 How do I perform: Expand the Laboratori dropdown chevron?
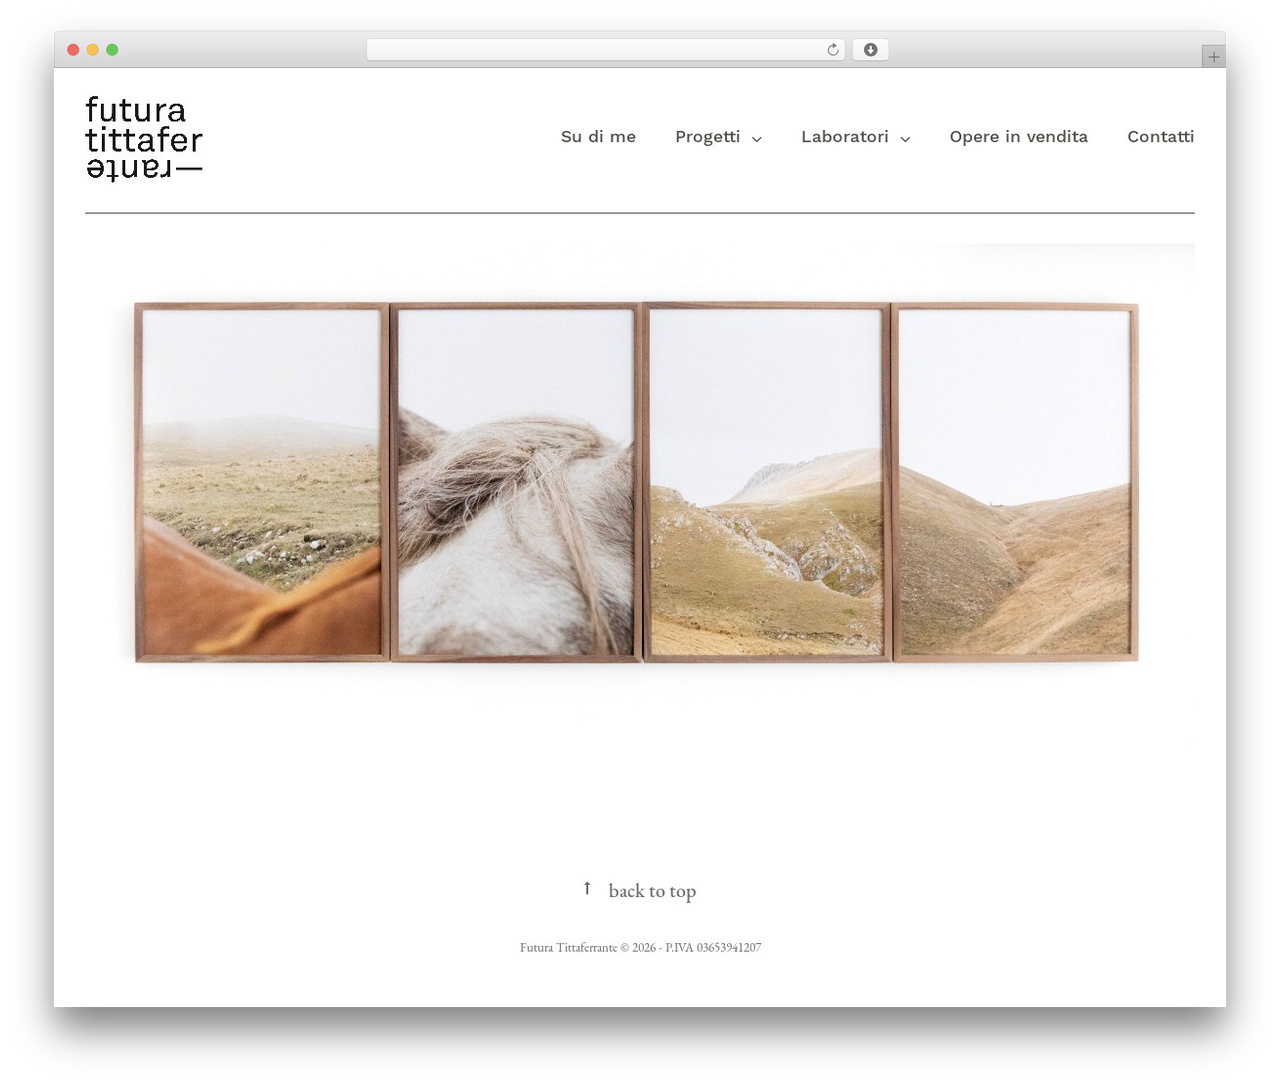[905, 139]
